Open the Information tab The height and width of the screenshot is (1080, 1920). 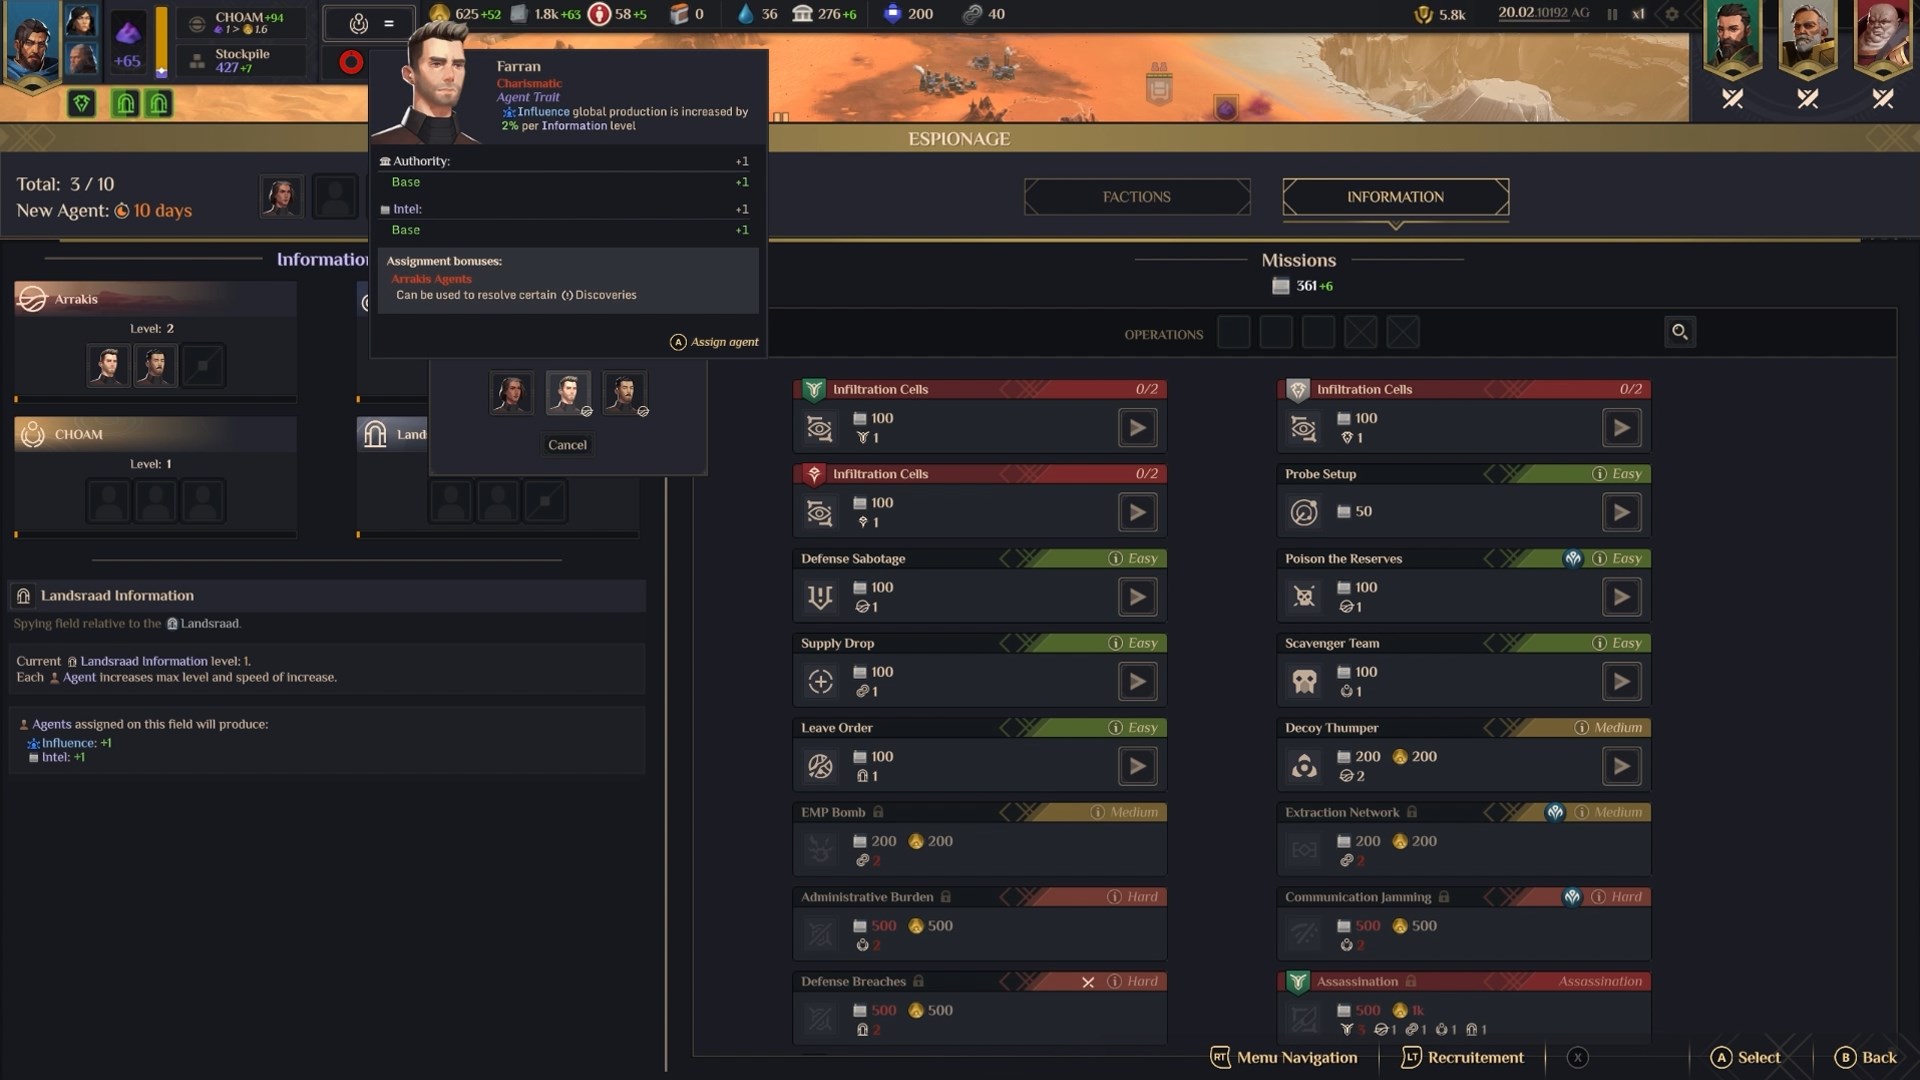(1395, 197)
